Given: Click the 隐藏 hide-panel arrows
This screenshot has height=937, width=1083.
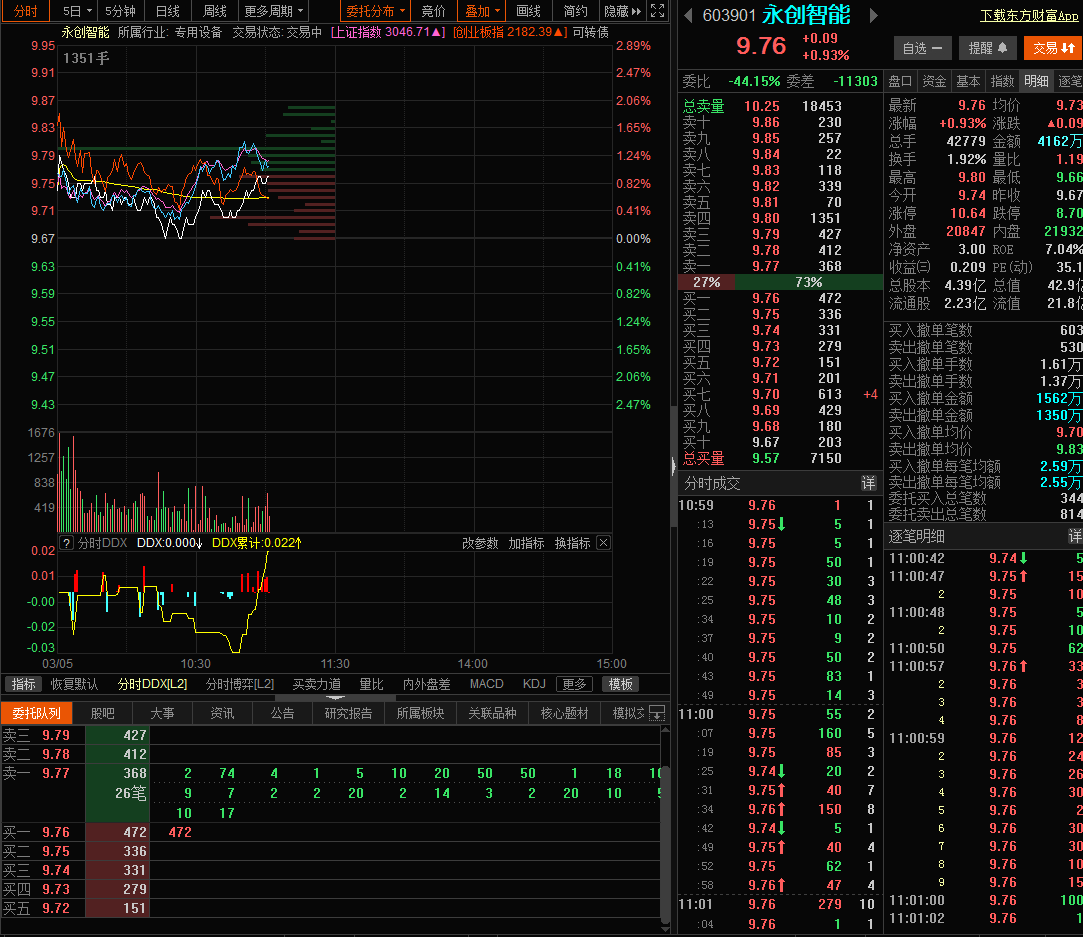Looking at the screenshot, I should click(622, 11).
